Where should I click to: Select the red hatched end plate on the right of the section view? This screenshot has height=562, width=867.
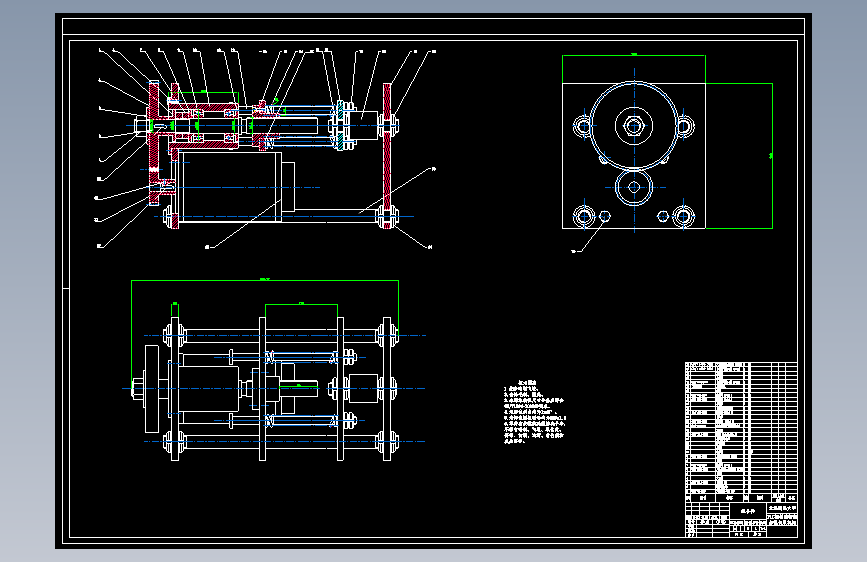(x=387, y=155)
